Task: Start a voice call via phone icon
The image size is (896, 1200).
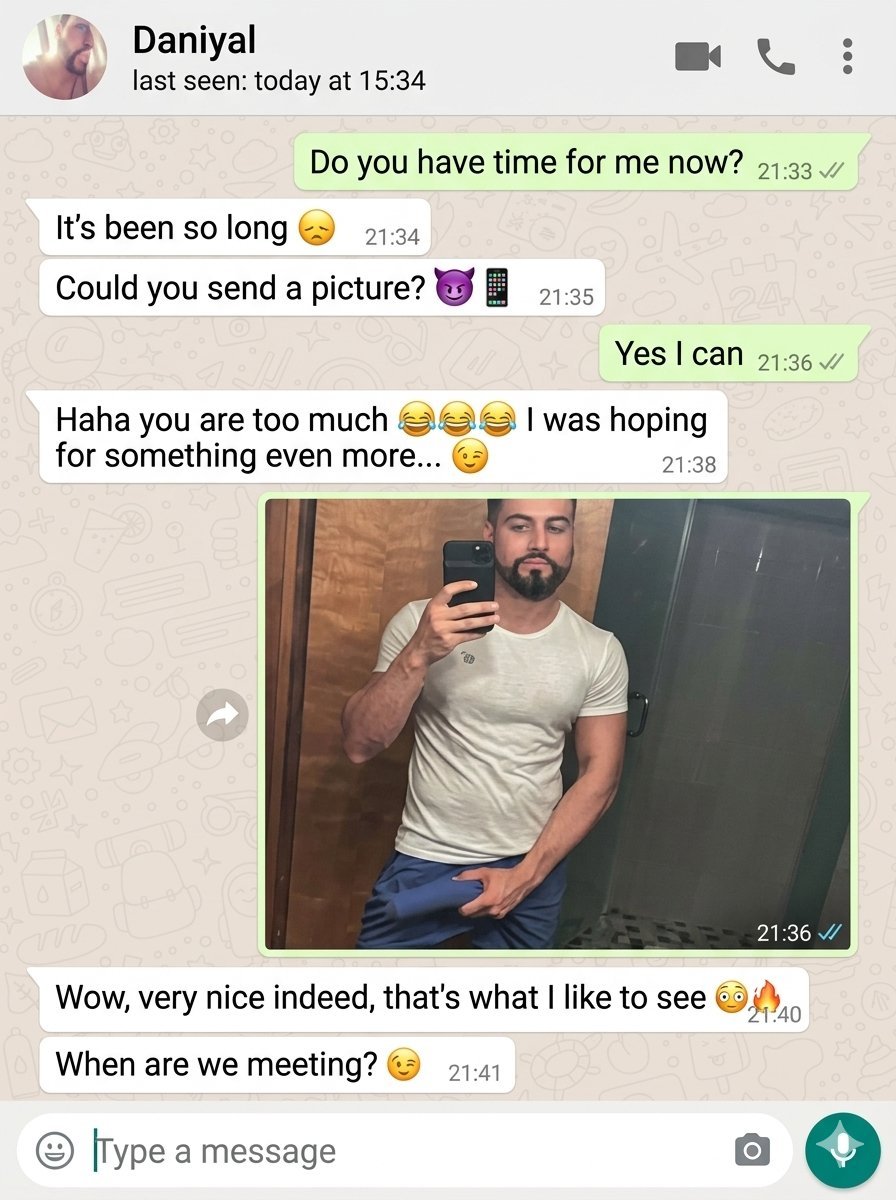Action: (x=775, y=57)
